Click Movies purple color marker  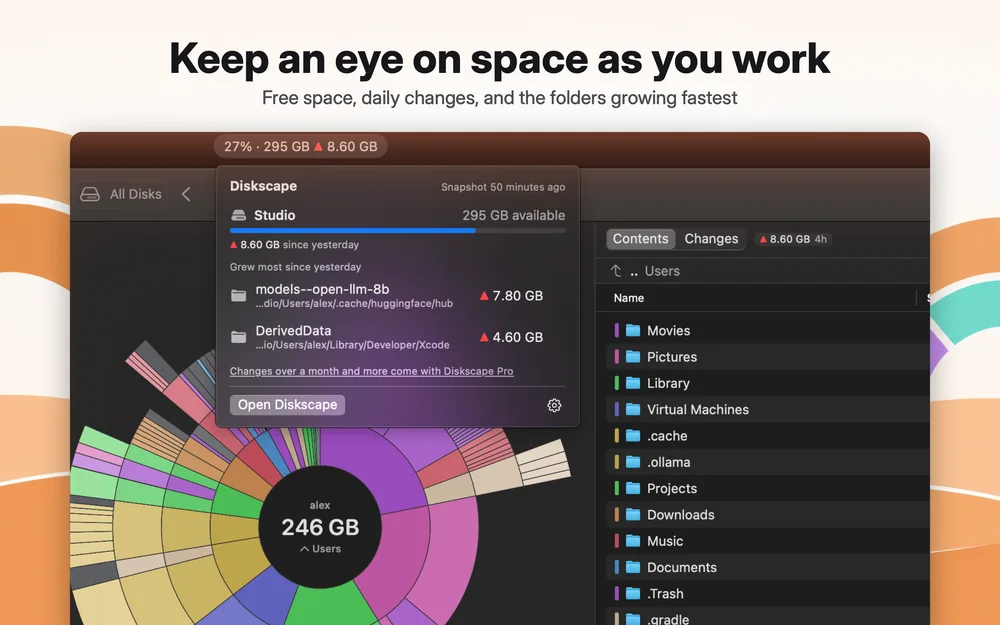point(617,330)
